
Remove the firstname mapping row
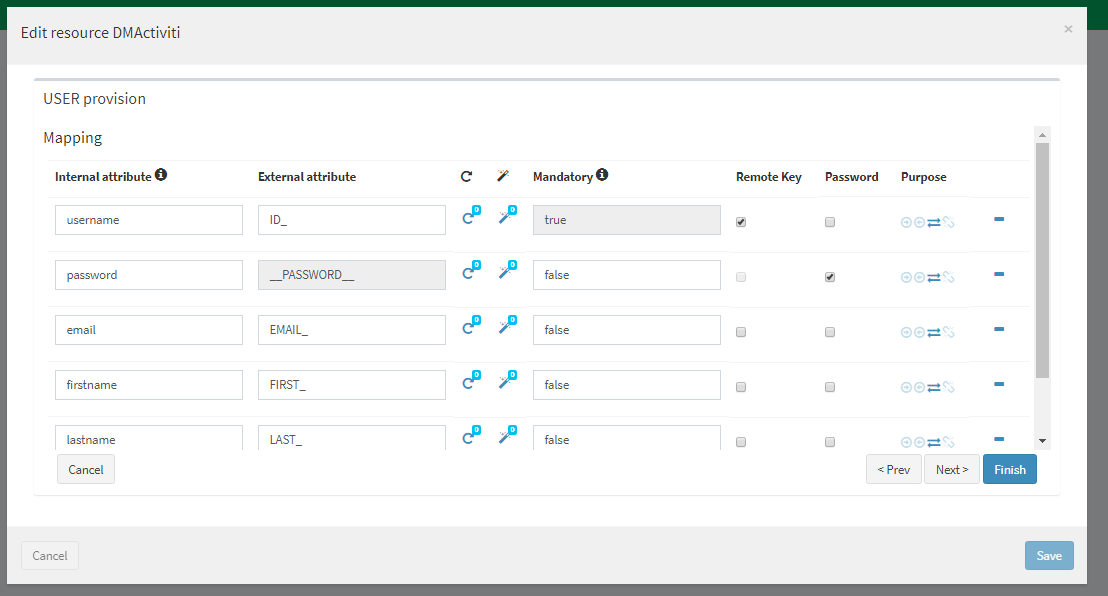[999, 385]
